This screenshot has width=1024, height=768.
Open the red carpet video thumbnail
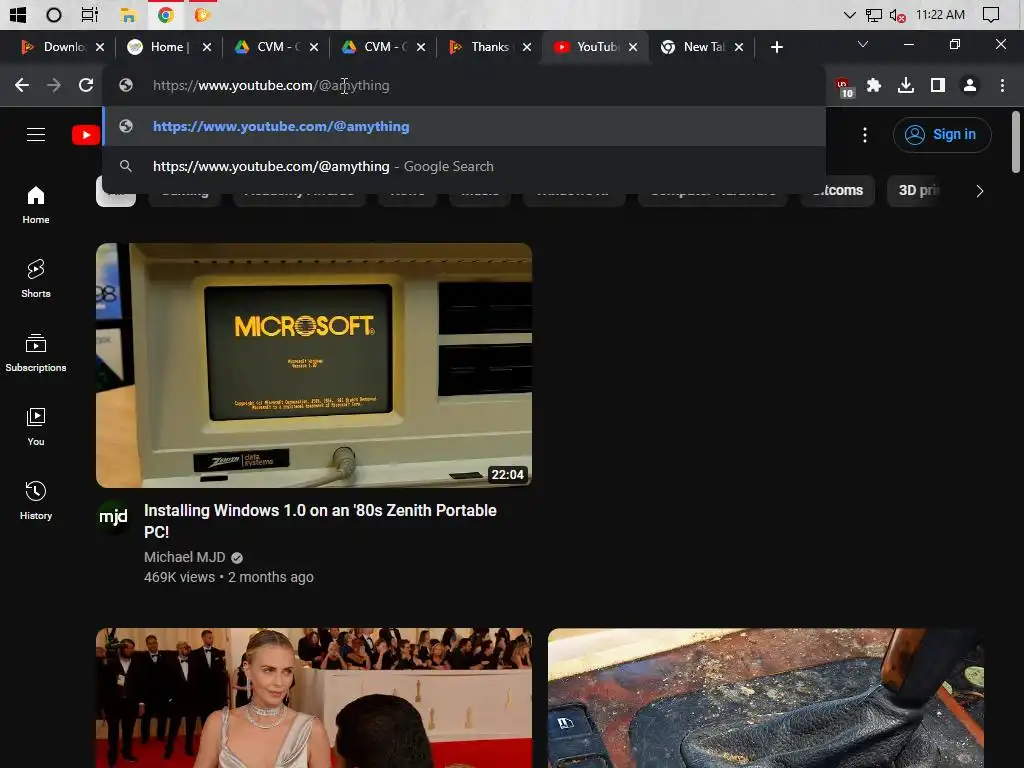point(314,698)
